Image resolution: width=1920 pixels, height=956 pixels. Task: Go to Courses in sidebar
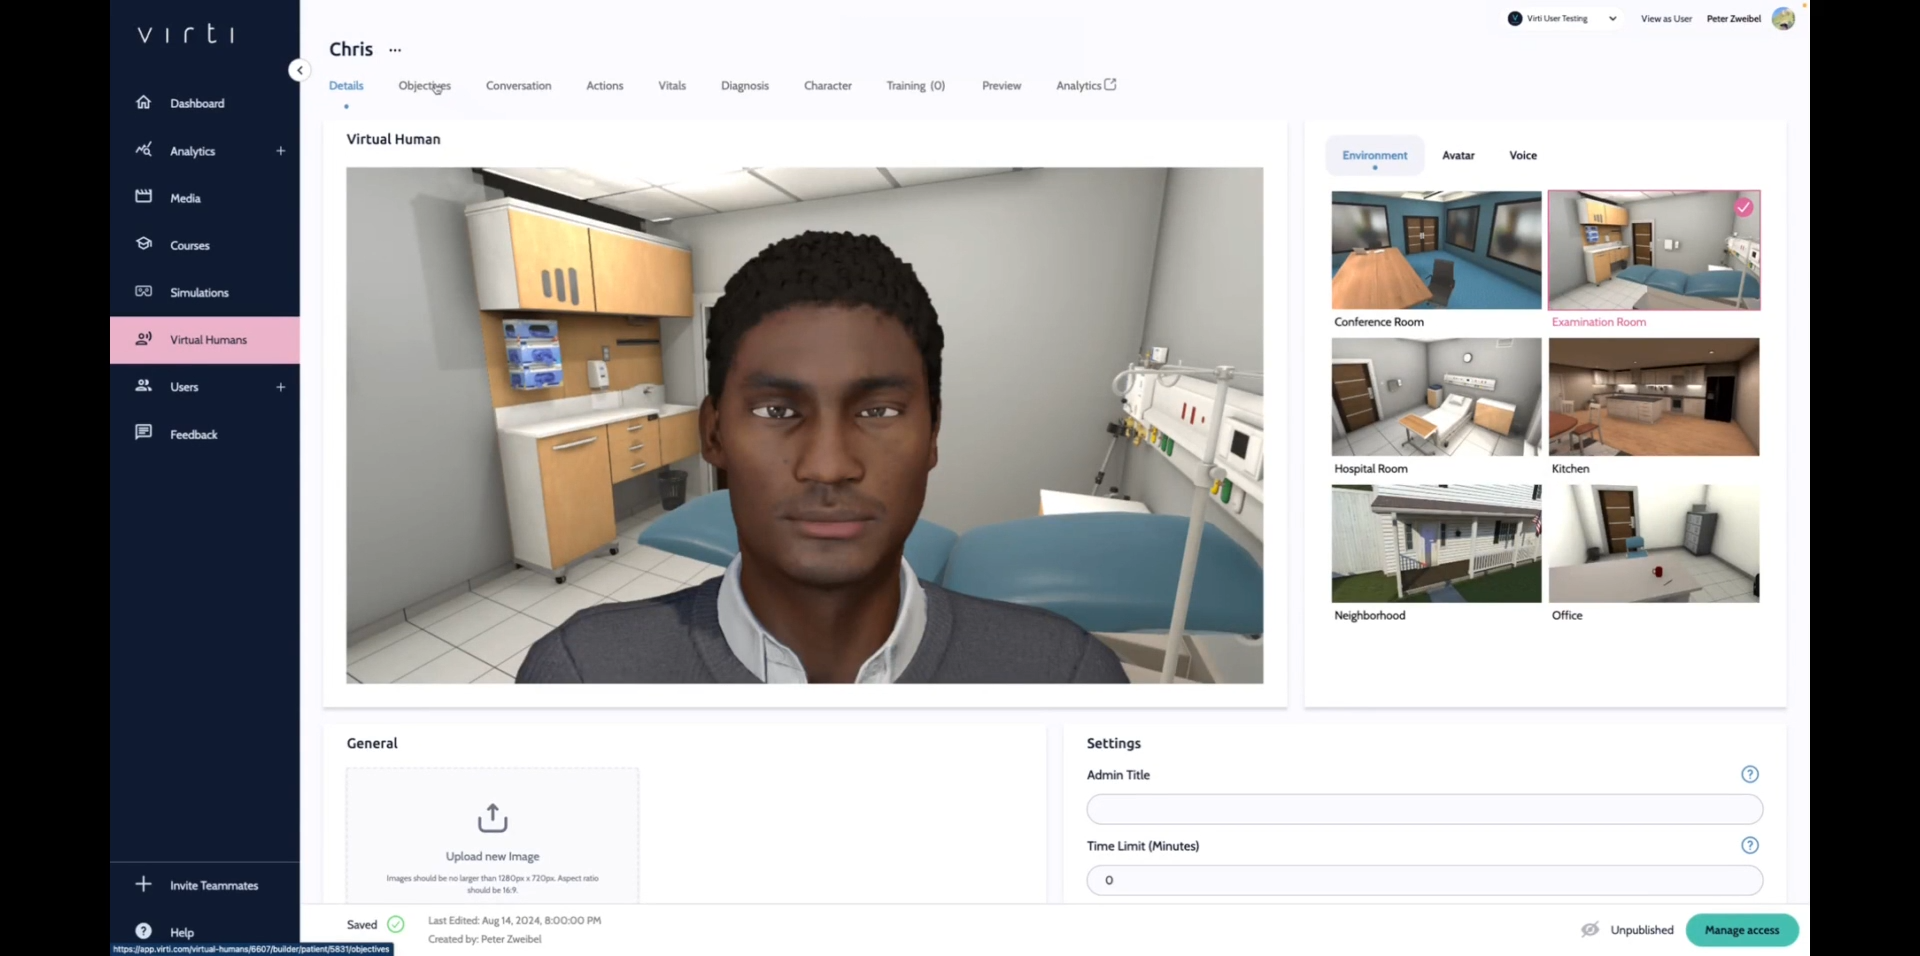click(190, 245)
